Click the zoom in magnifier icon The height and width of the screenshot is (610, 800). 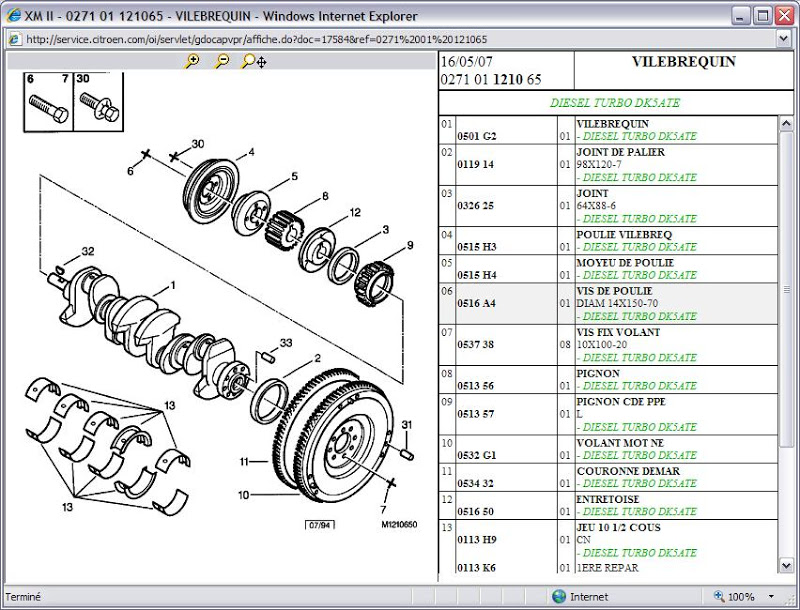[192, 61]
